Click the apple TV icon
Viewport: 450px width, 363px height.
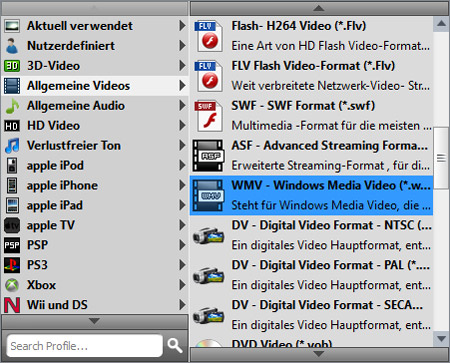(12, 225)
